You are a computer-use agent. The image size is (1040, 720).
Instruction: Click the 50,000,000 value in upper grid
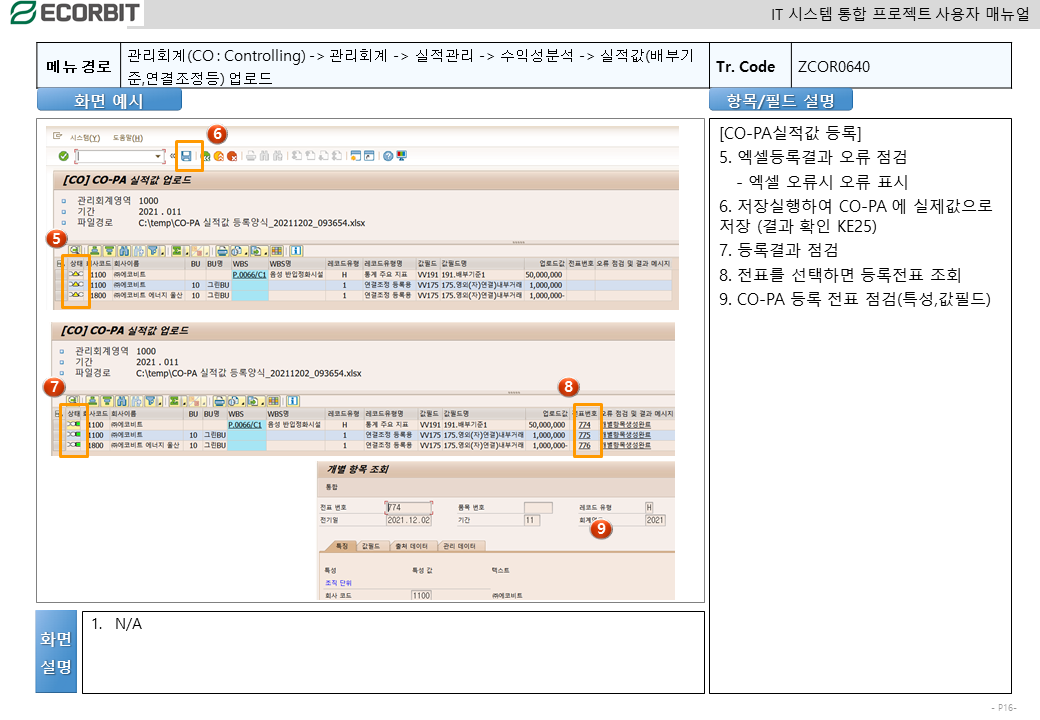point(544,274)
